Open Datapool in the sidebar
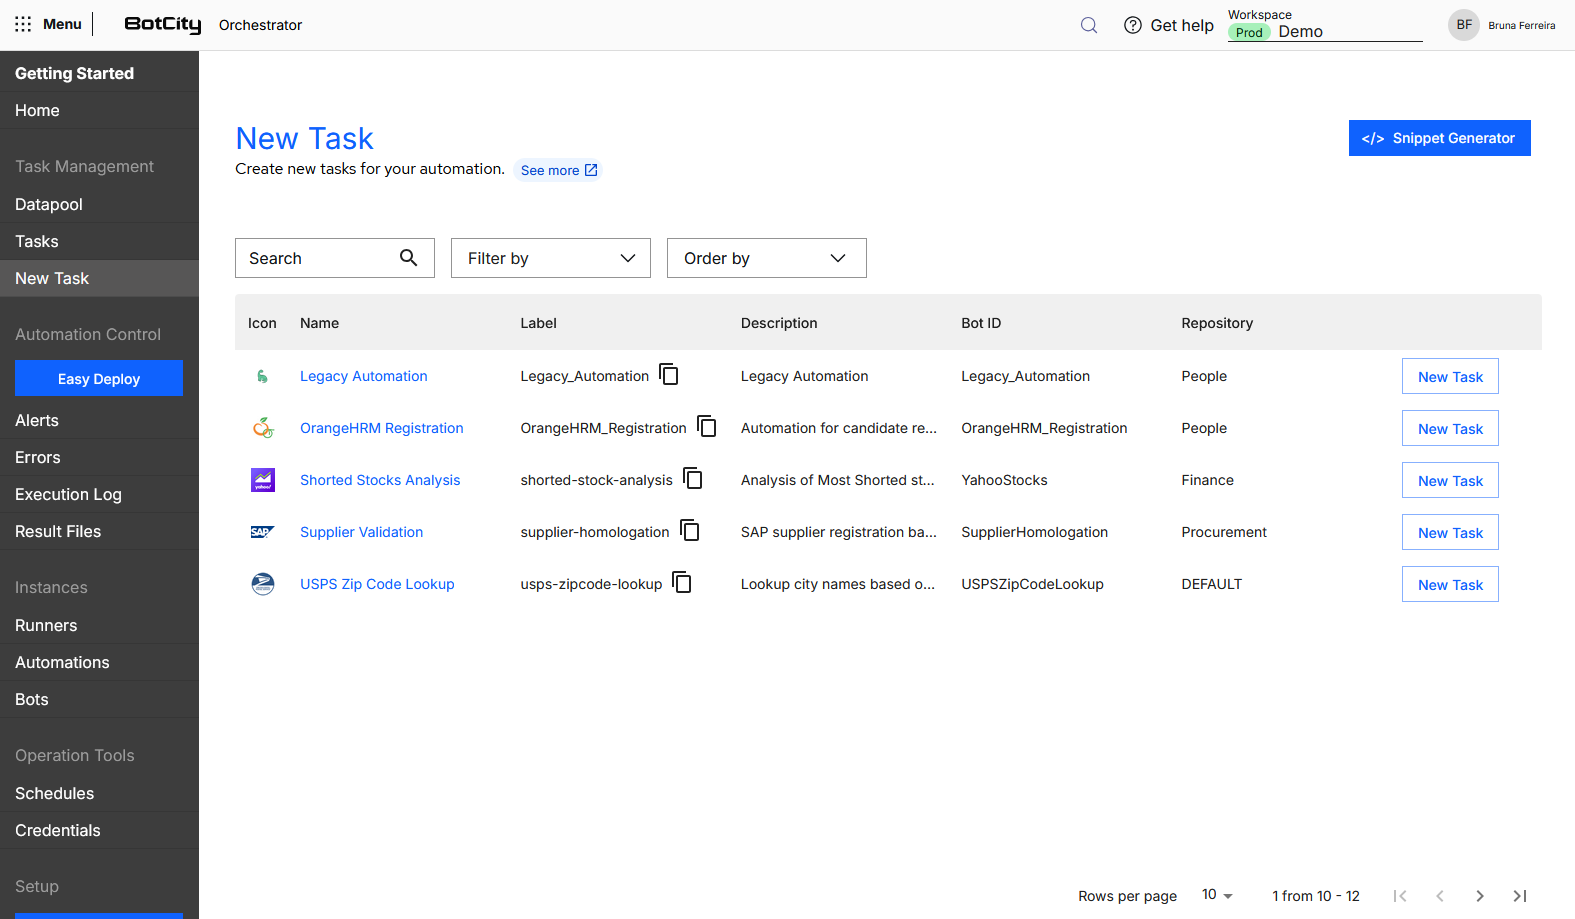Image resolution: width=1575 pixels, height=919 pixels. [x=99, y=204]
